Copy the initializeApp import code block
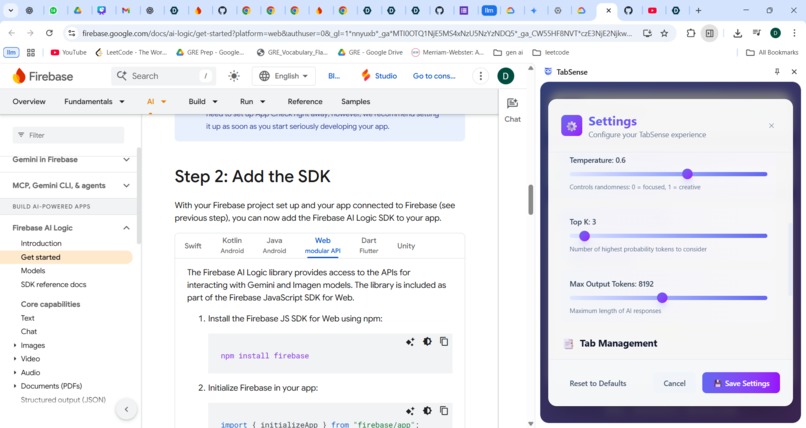806x428 pixels. click(x=444, y=411)
